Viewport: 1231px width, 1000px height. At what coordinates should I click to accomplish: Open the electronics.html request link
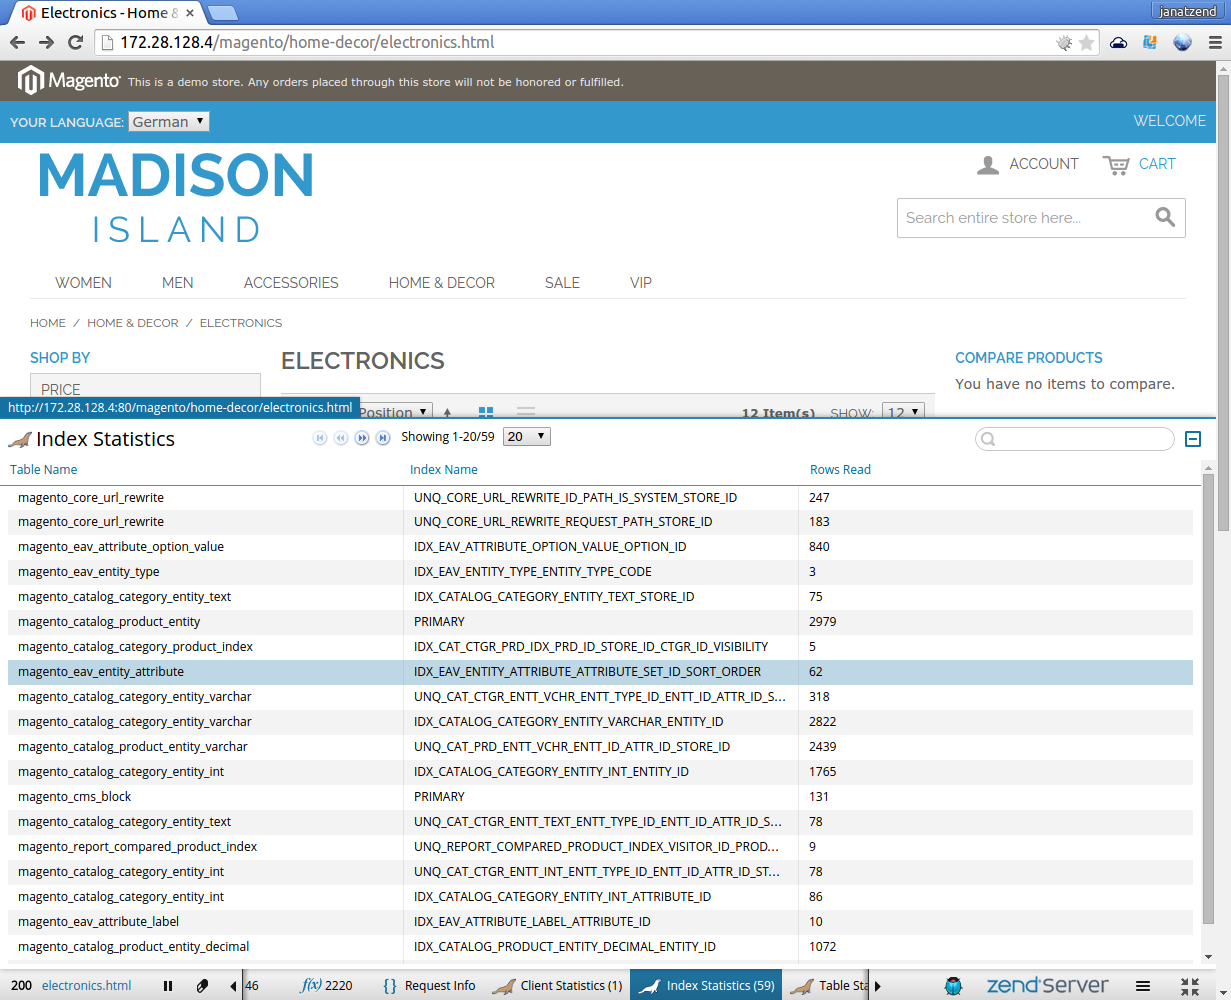click(x=86, y=986)
